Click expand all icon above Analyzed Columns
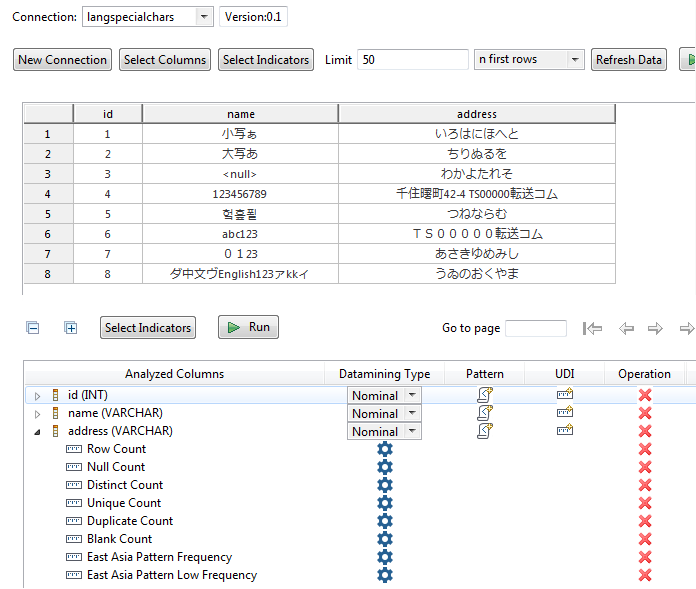Image resolution: width=696 pixels, height=589 pixels. pos(71,328)
